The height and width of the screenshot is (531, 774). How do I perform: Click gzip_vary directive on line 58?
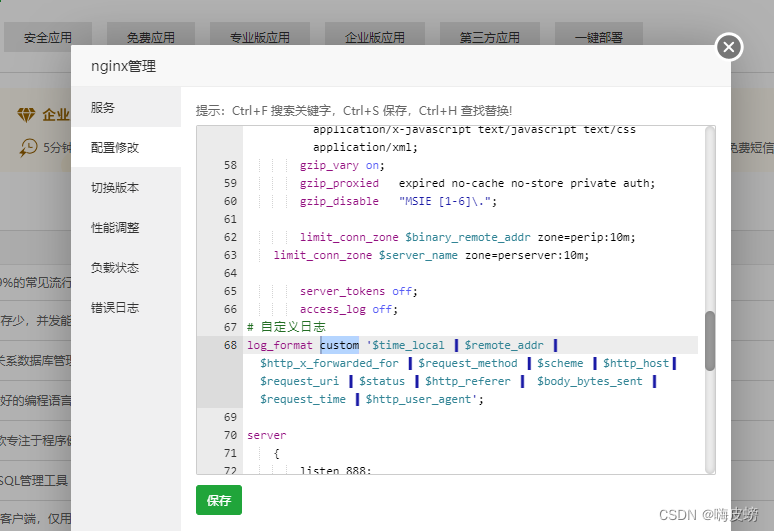tap(329, 165)
